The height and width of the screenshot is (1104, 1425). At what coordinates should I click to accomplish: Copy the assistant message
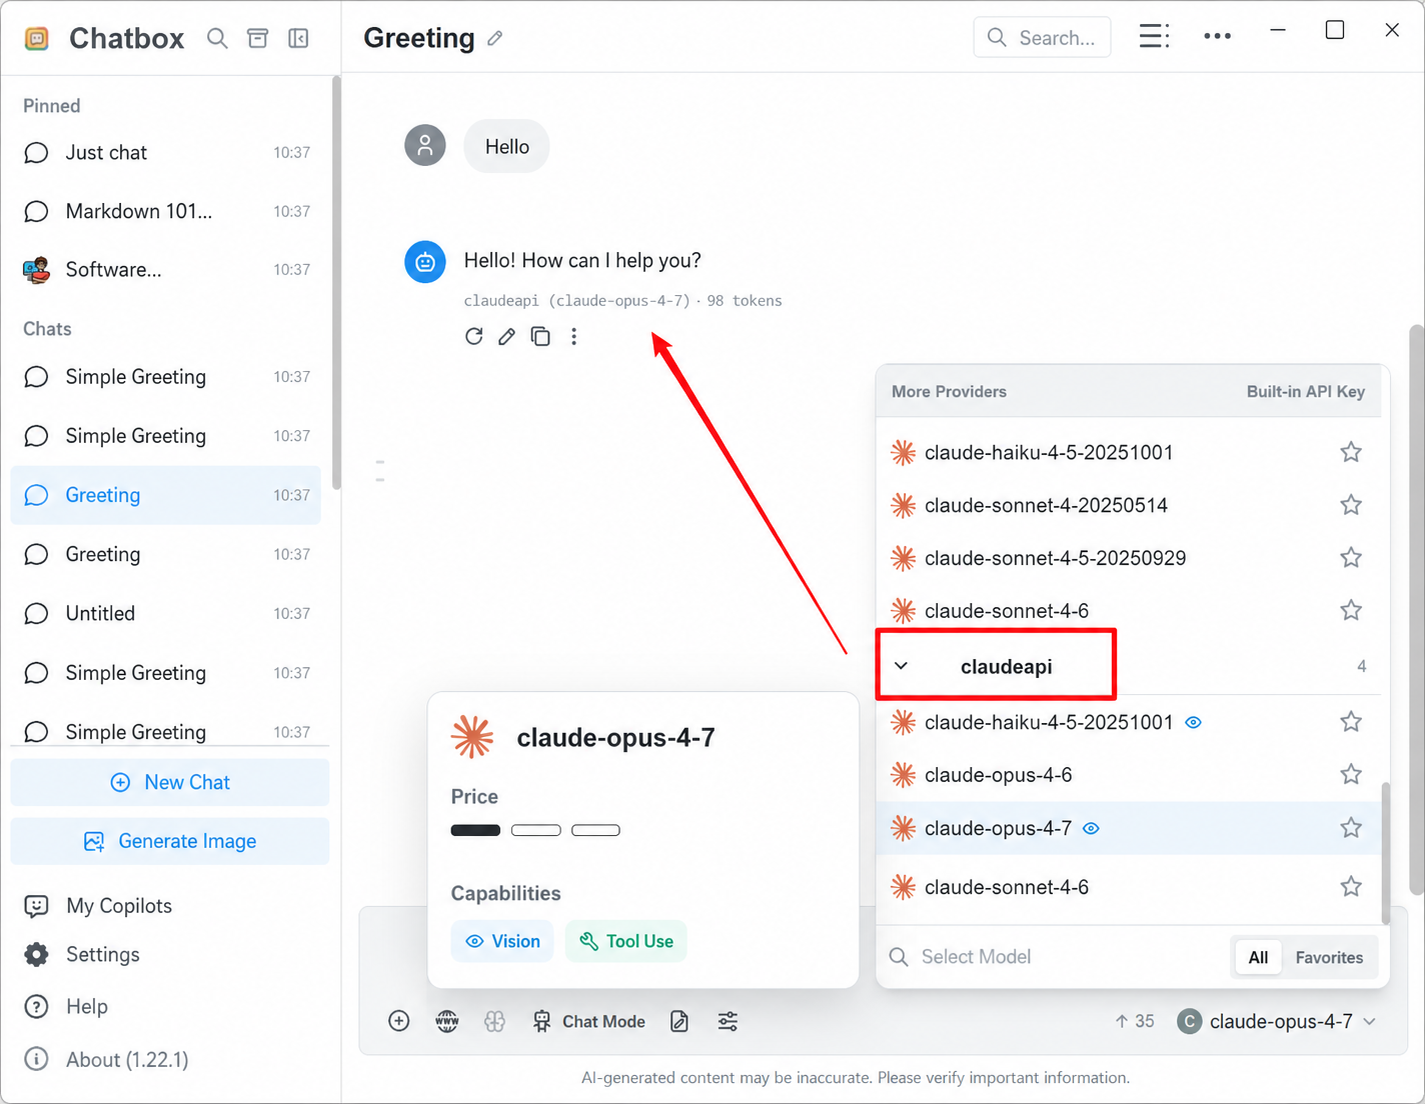tap(540, 336)
